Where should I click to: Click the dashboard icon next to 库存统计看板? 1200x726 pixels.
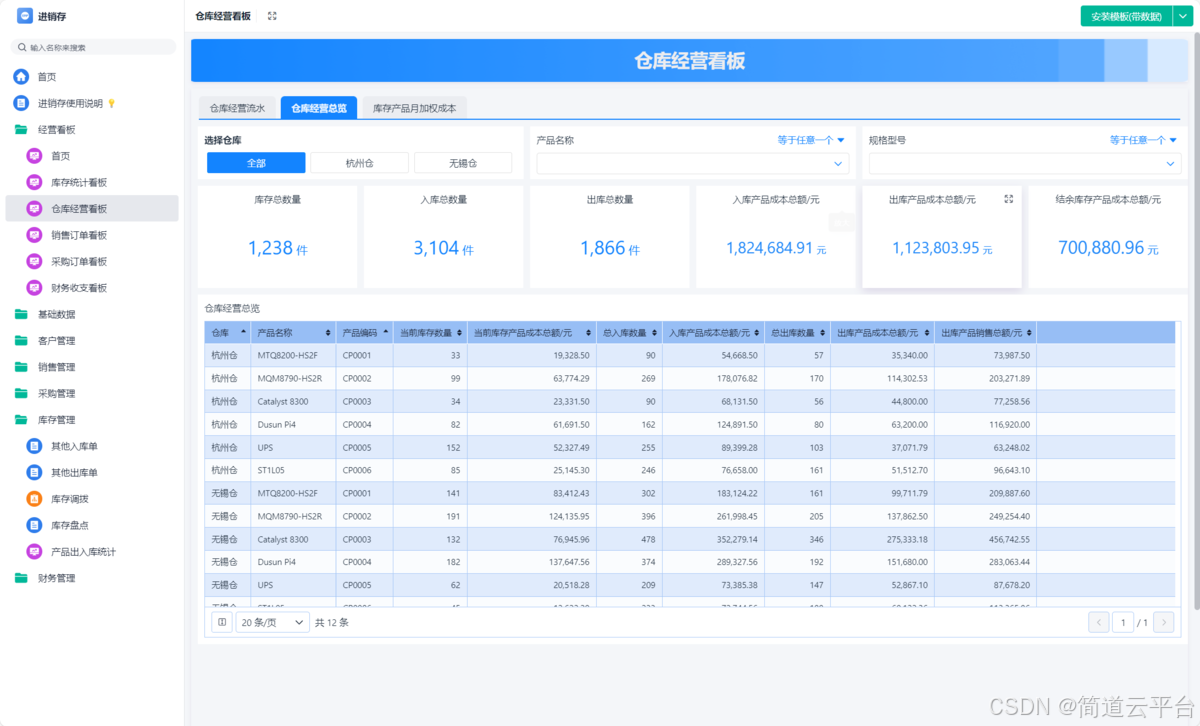tap(34, 182)
